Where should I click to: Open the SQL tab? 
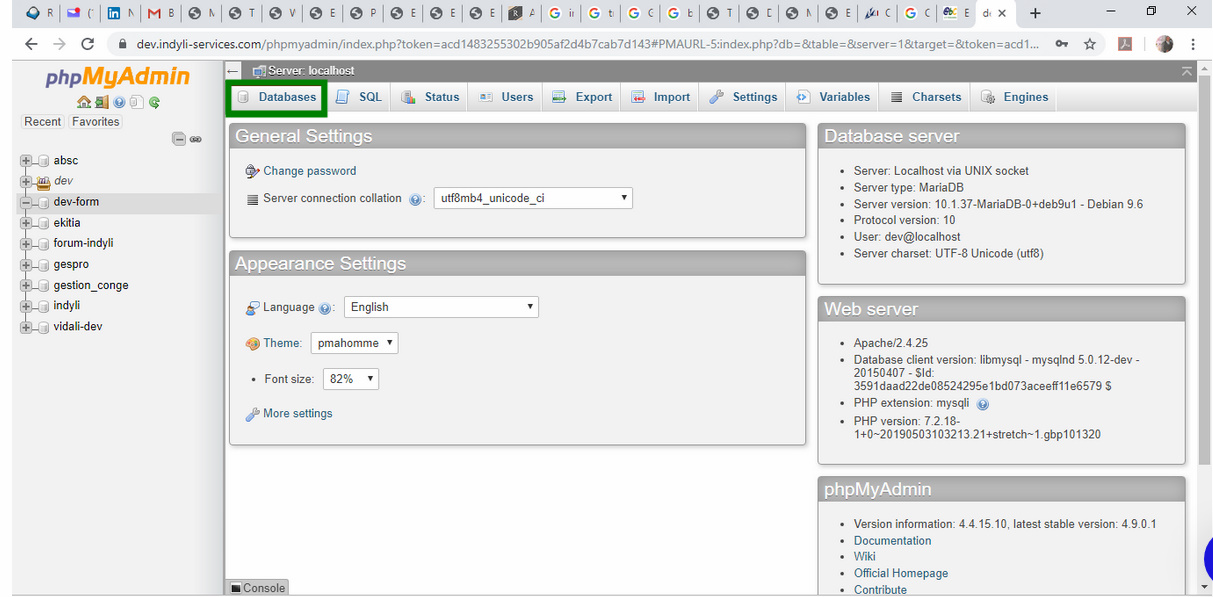359,97
